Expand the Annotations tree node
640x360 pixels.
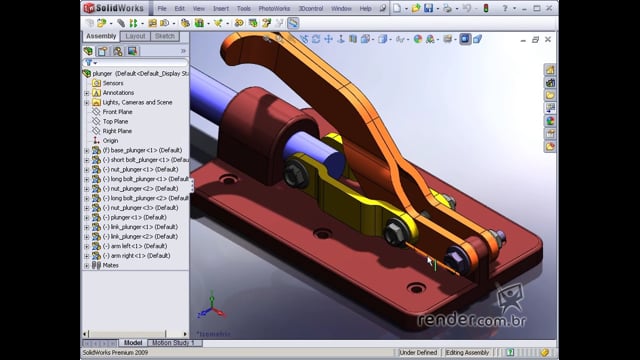coord(87,93)
